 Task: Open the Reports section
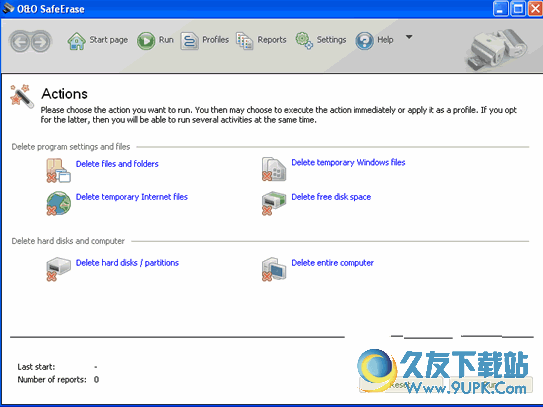272,40
